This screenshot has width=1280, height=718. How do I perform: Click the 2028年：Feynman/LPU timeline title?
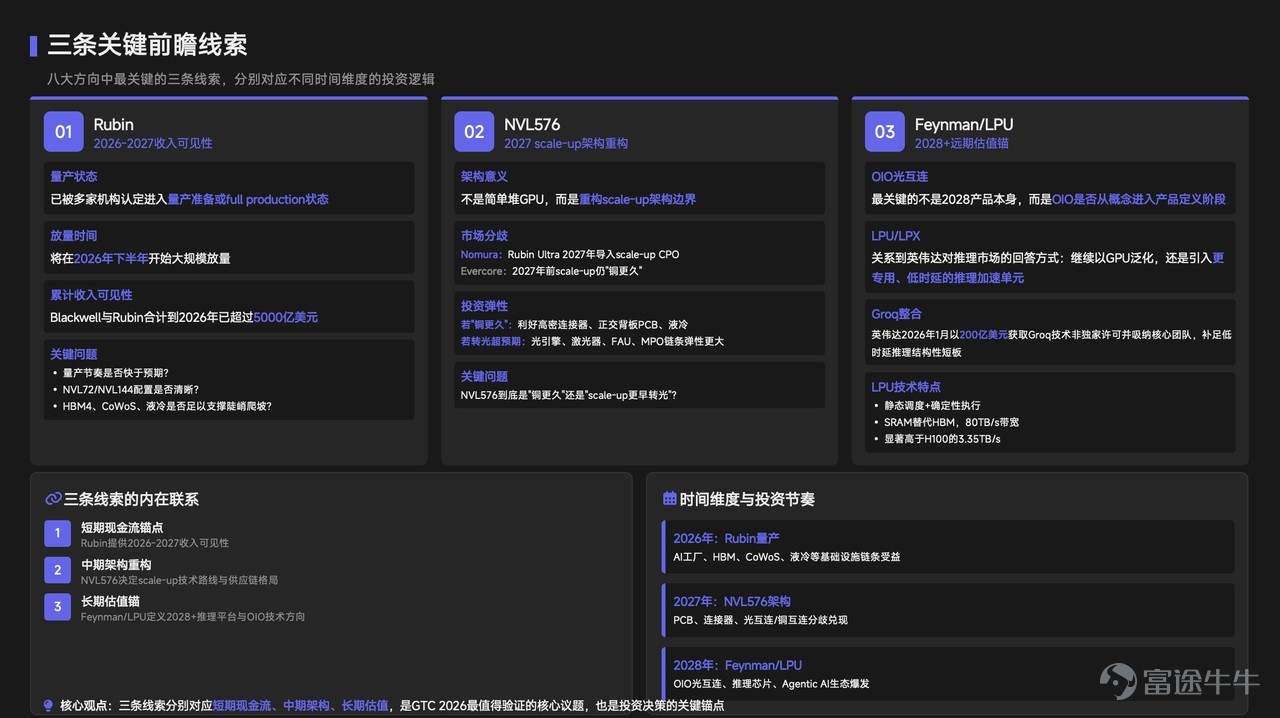tap(737, 665)
